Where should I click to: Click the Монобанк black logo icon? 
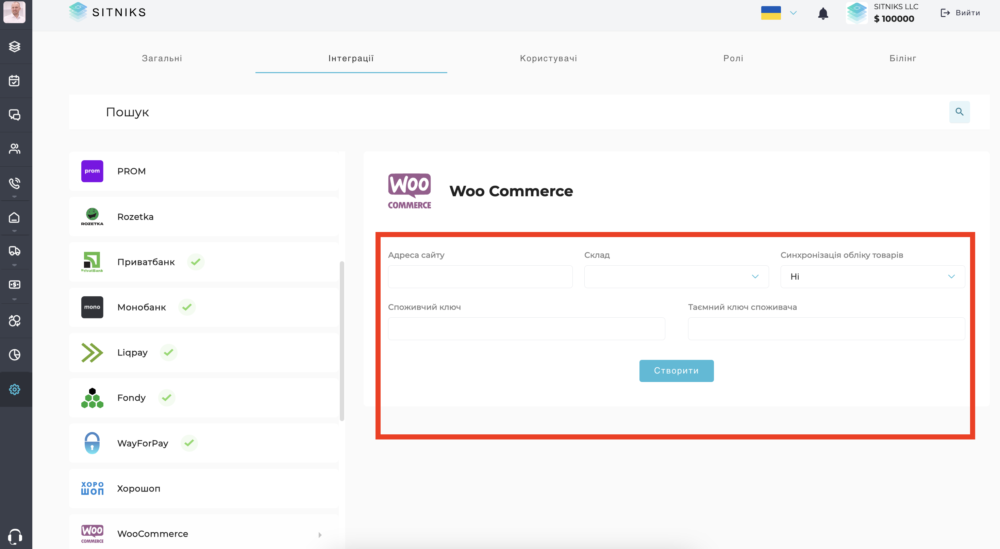(92, 307)
